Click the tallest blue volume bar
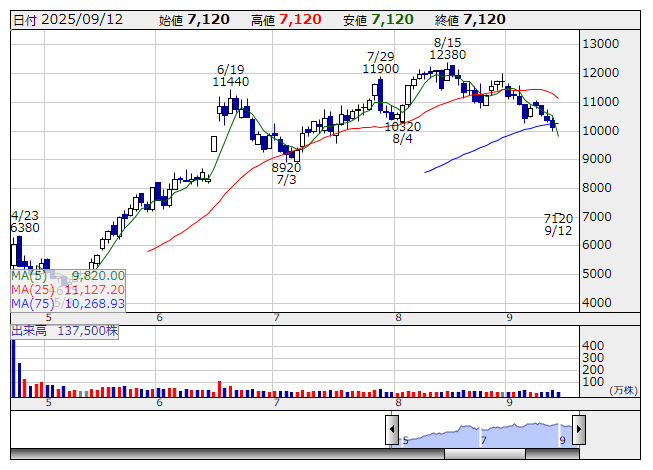Screen dimensions: 653x470 (x=14, y=368)
